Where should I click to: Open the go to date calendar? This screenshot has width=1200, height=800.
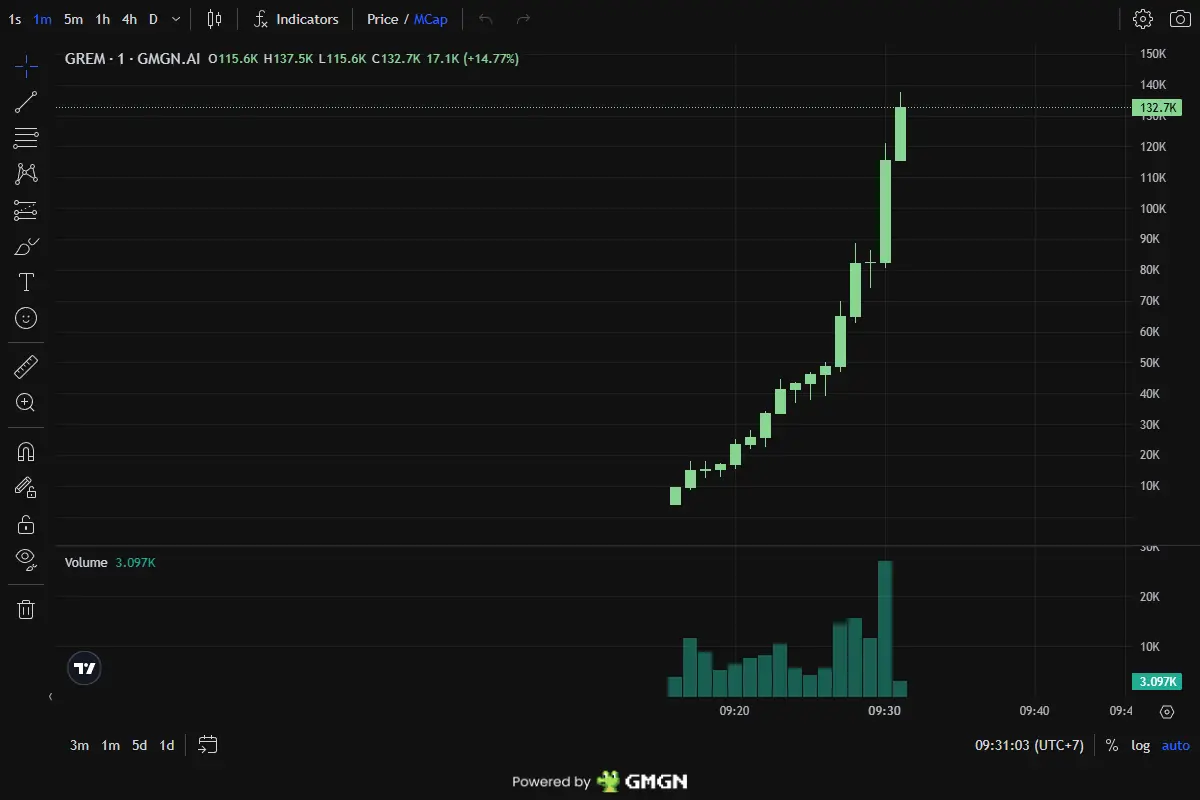pyautogui.click(x=208, y=745)
